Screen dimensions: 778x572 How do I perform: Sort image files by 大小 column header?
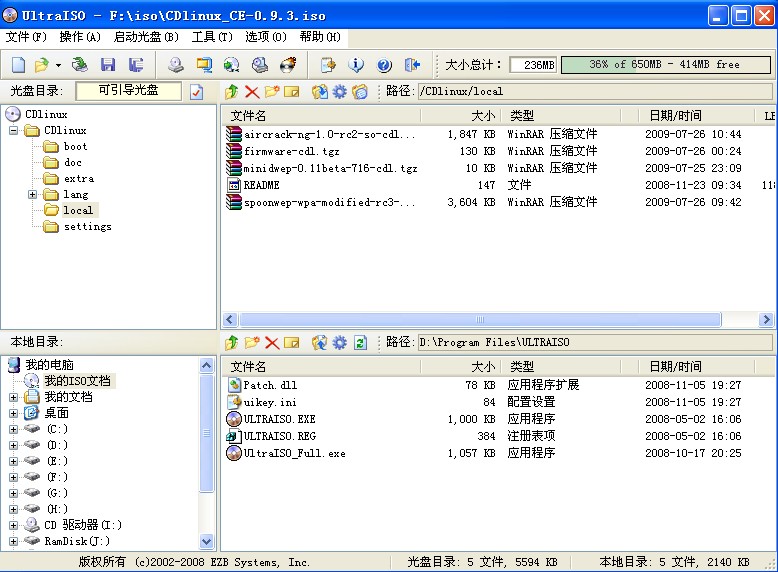coord(461,116)
